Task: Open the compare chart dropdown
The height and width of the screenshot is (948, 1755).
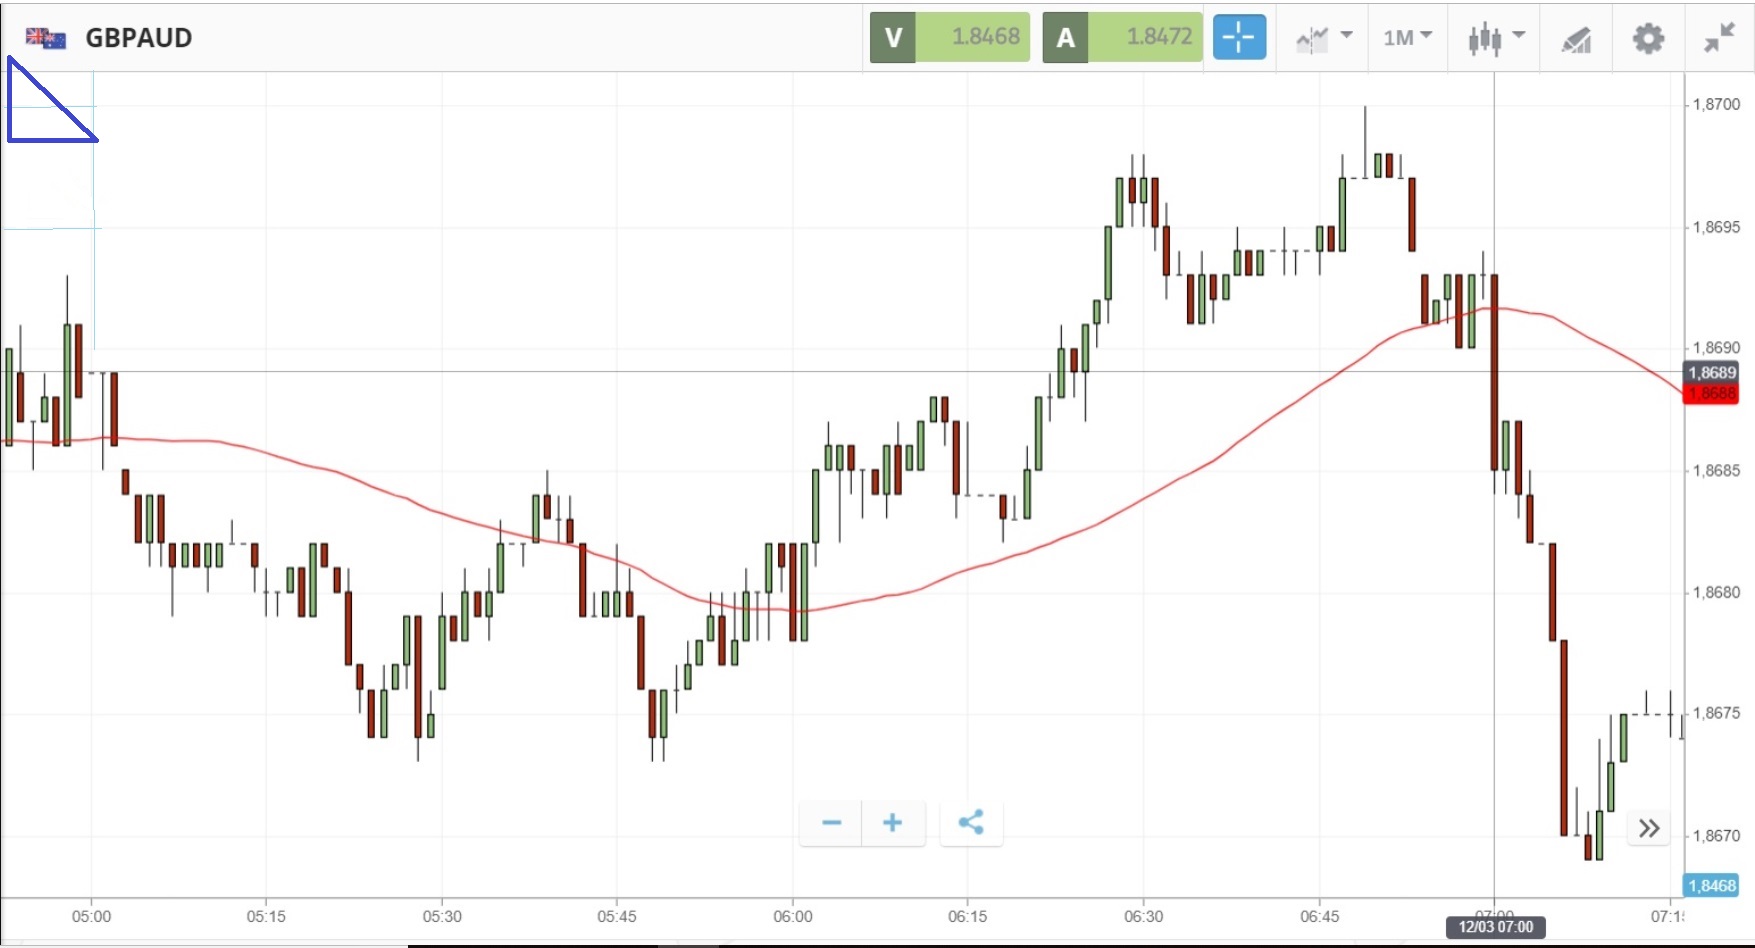Action: 1323,38
